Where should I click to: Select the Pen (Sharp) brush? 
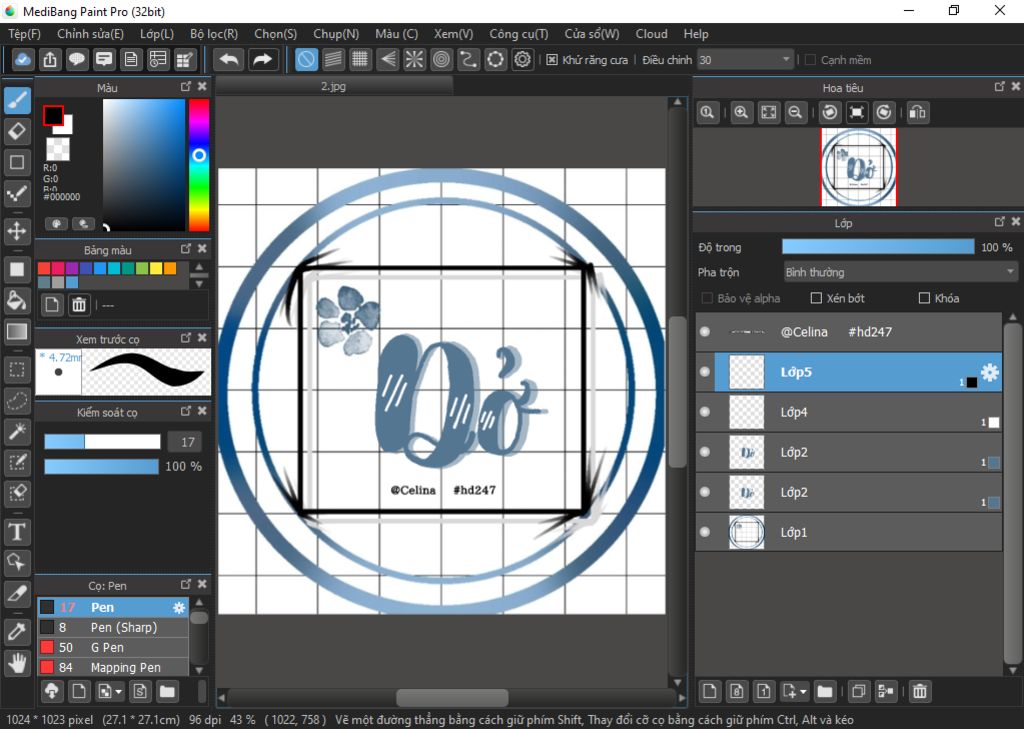point(113,627)
